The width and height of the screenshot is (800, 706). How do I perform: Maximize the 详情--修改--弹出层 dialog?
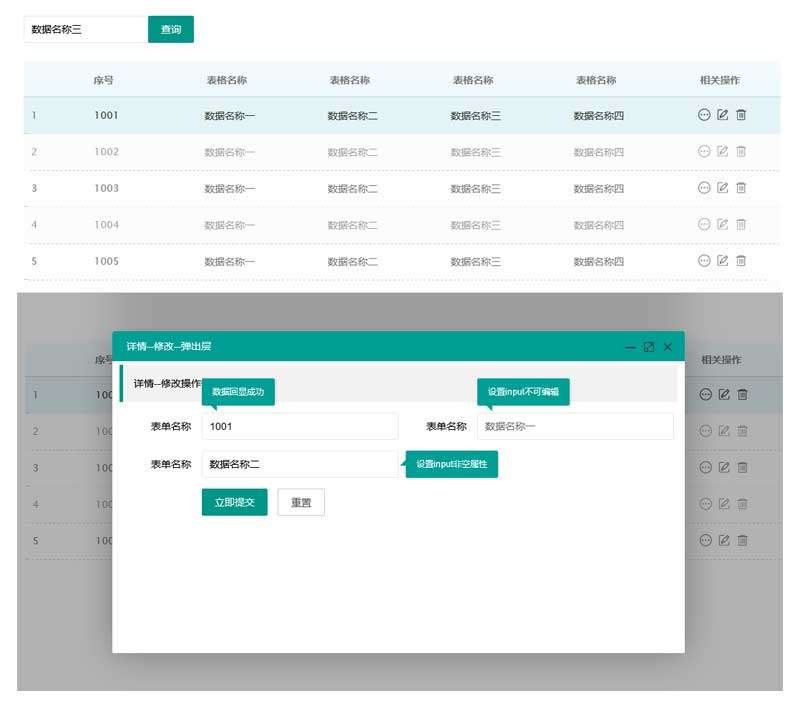tap(649, 347)
